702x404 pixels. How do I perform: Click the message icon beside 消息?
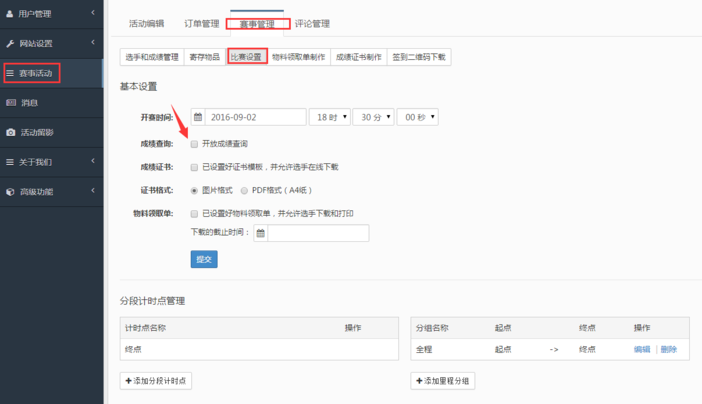pyautogui.click(x=10, y=102)
